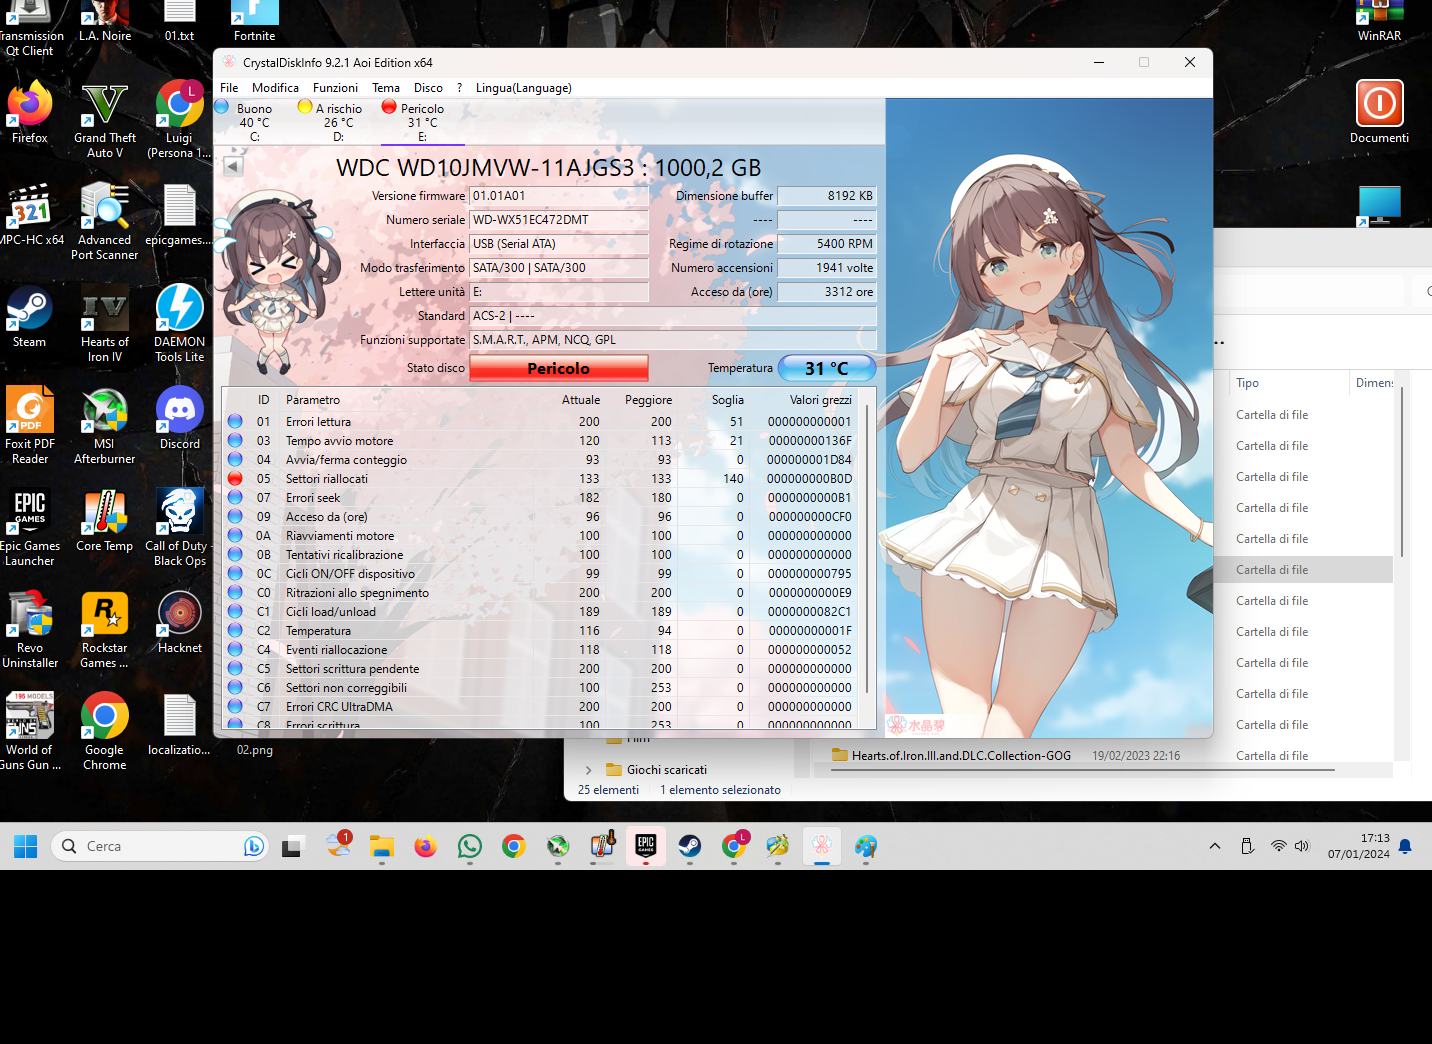This screenshot has height=1044, width=1432.
Task: Open Google Chrome desktop shortcut
Action: (x=105, y=732)
